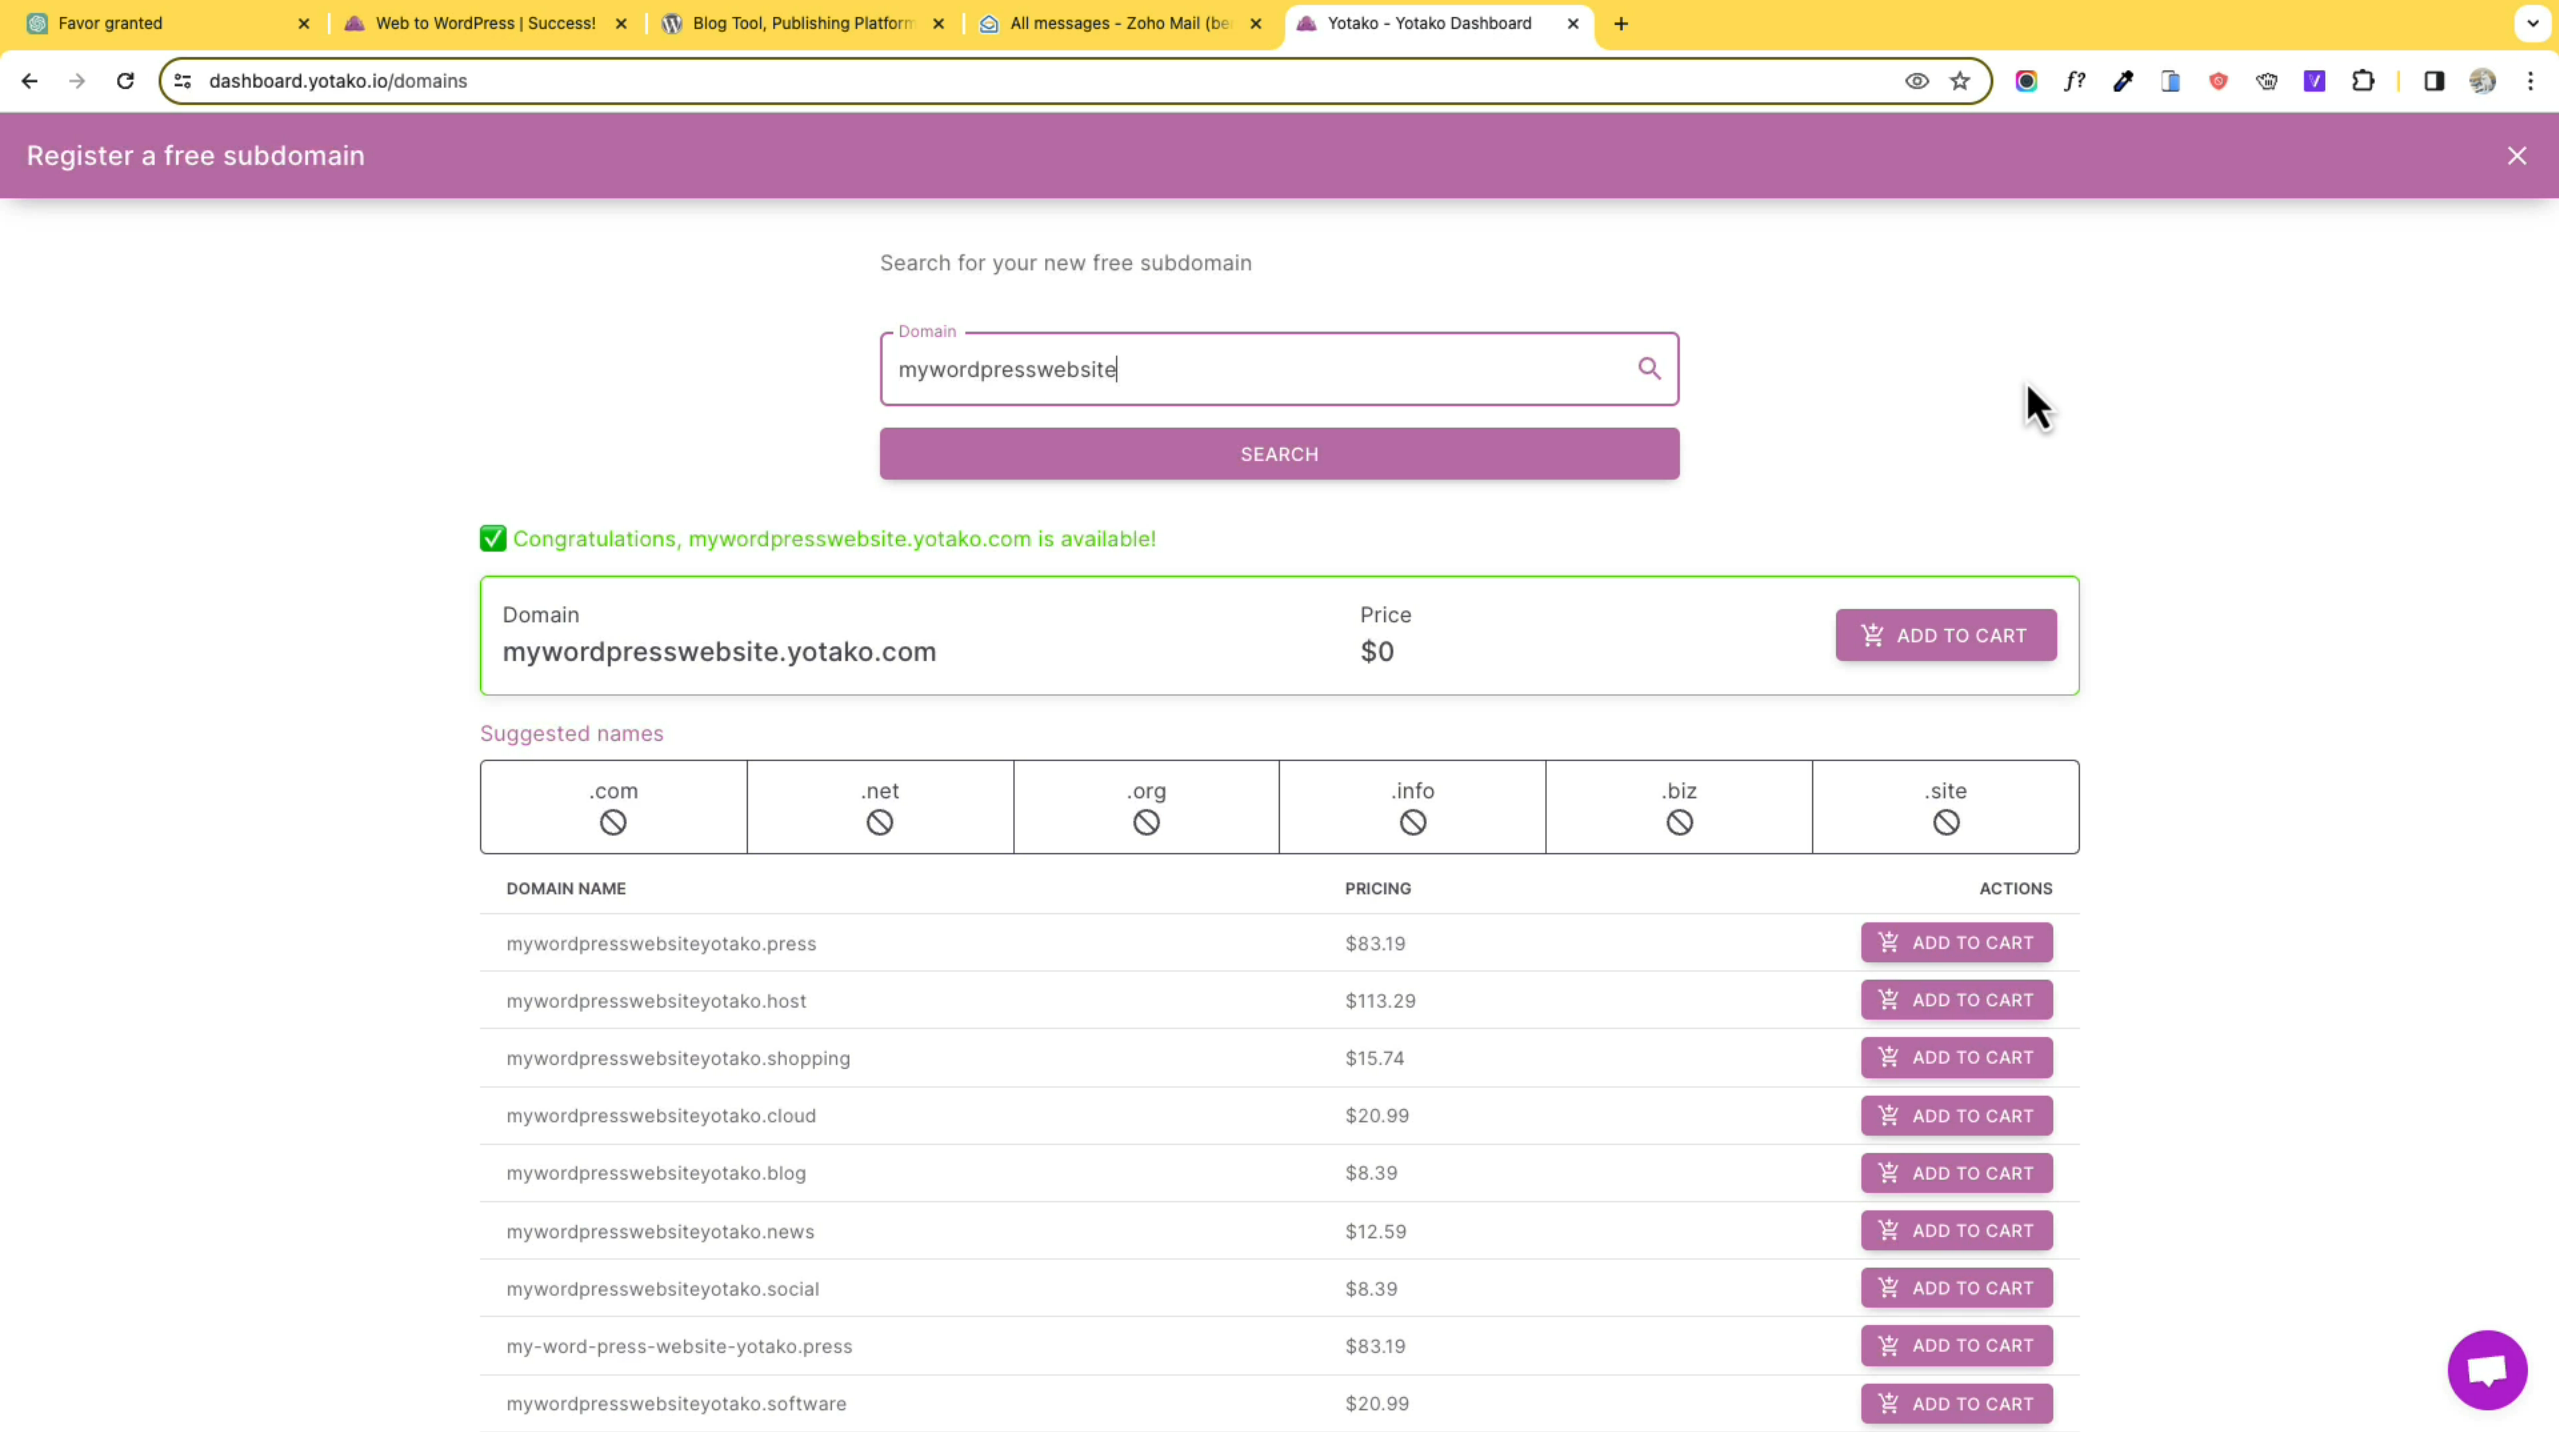Select the .com suggested names option
The image size is (2559, 1432).
(613, 807)
